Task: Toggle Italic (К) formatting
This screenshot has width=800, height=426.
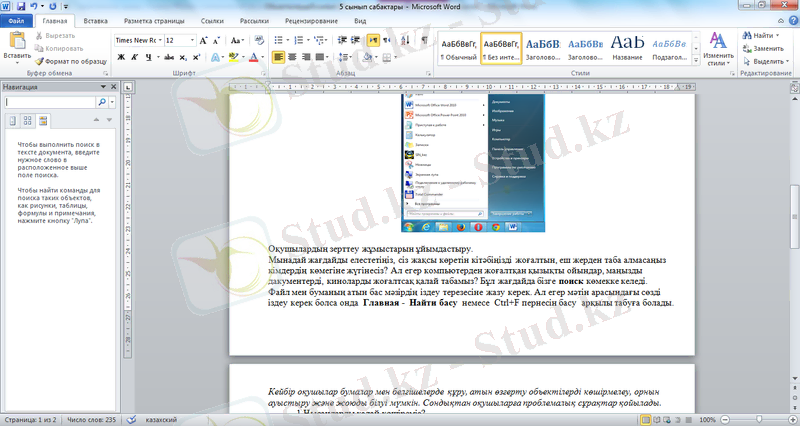Action: pyautogui.click(x=134, y=58)
